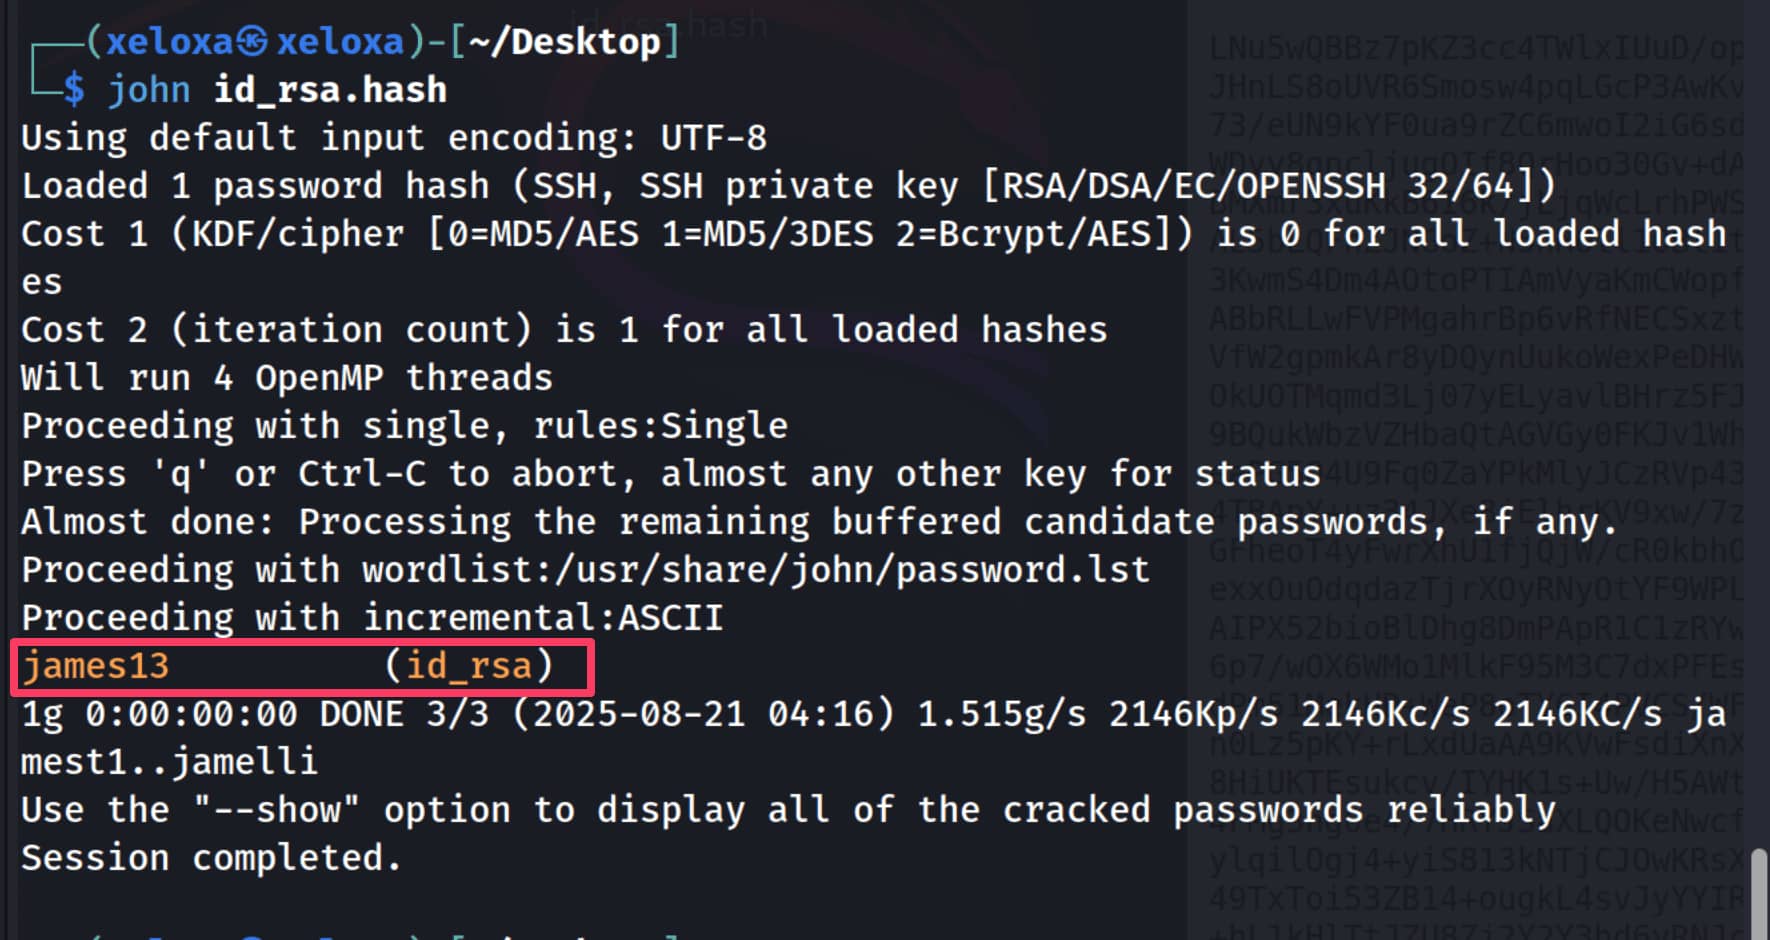The width and height of the screenshot is (1770, 940).
Task: Click the dollar sign prompt symbol
Action: coord(74,90)
